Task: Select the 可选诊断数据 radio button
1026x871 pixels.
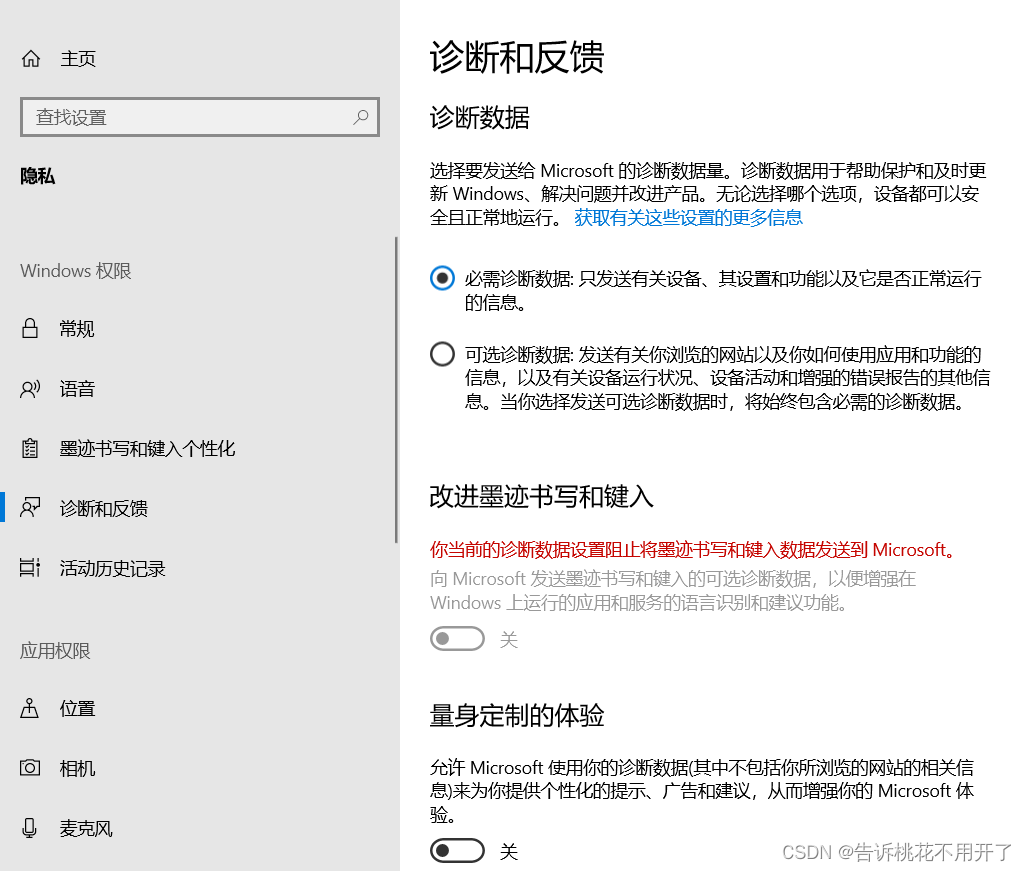Action: 442,354
